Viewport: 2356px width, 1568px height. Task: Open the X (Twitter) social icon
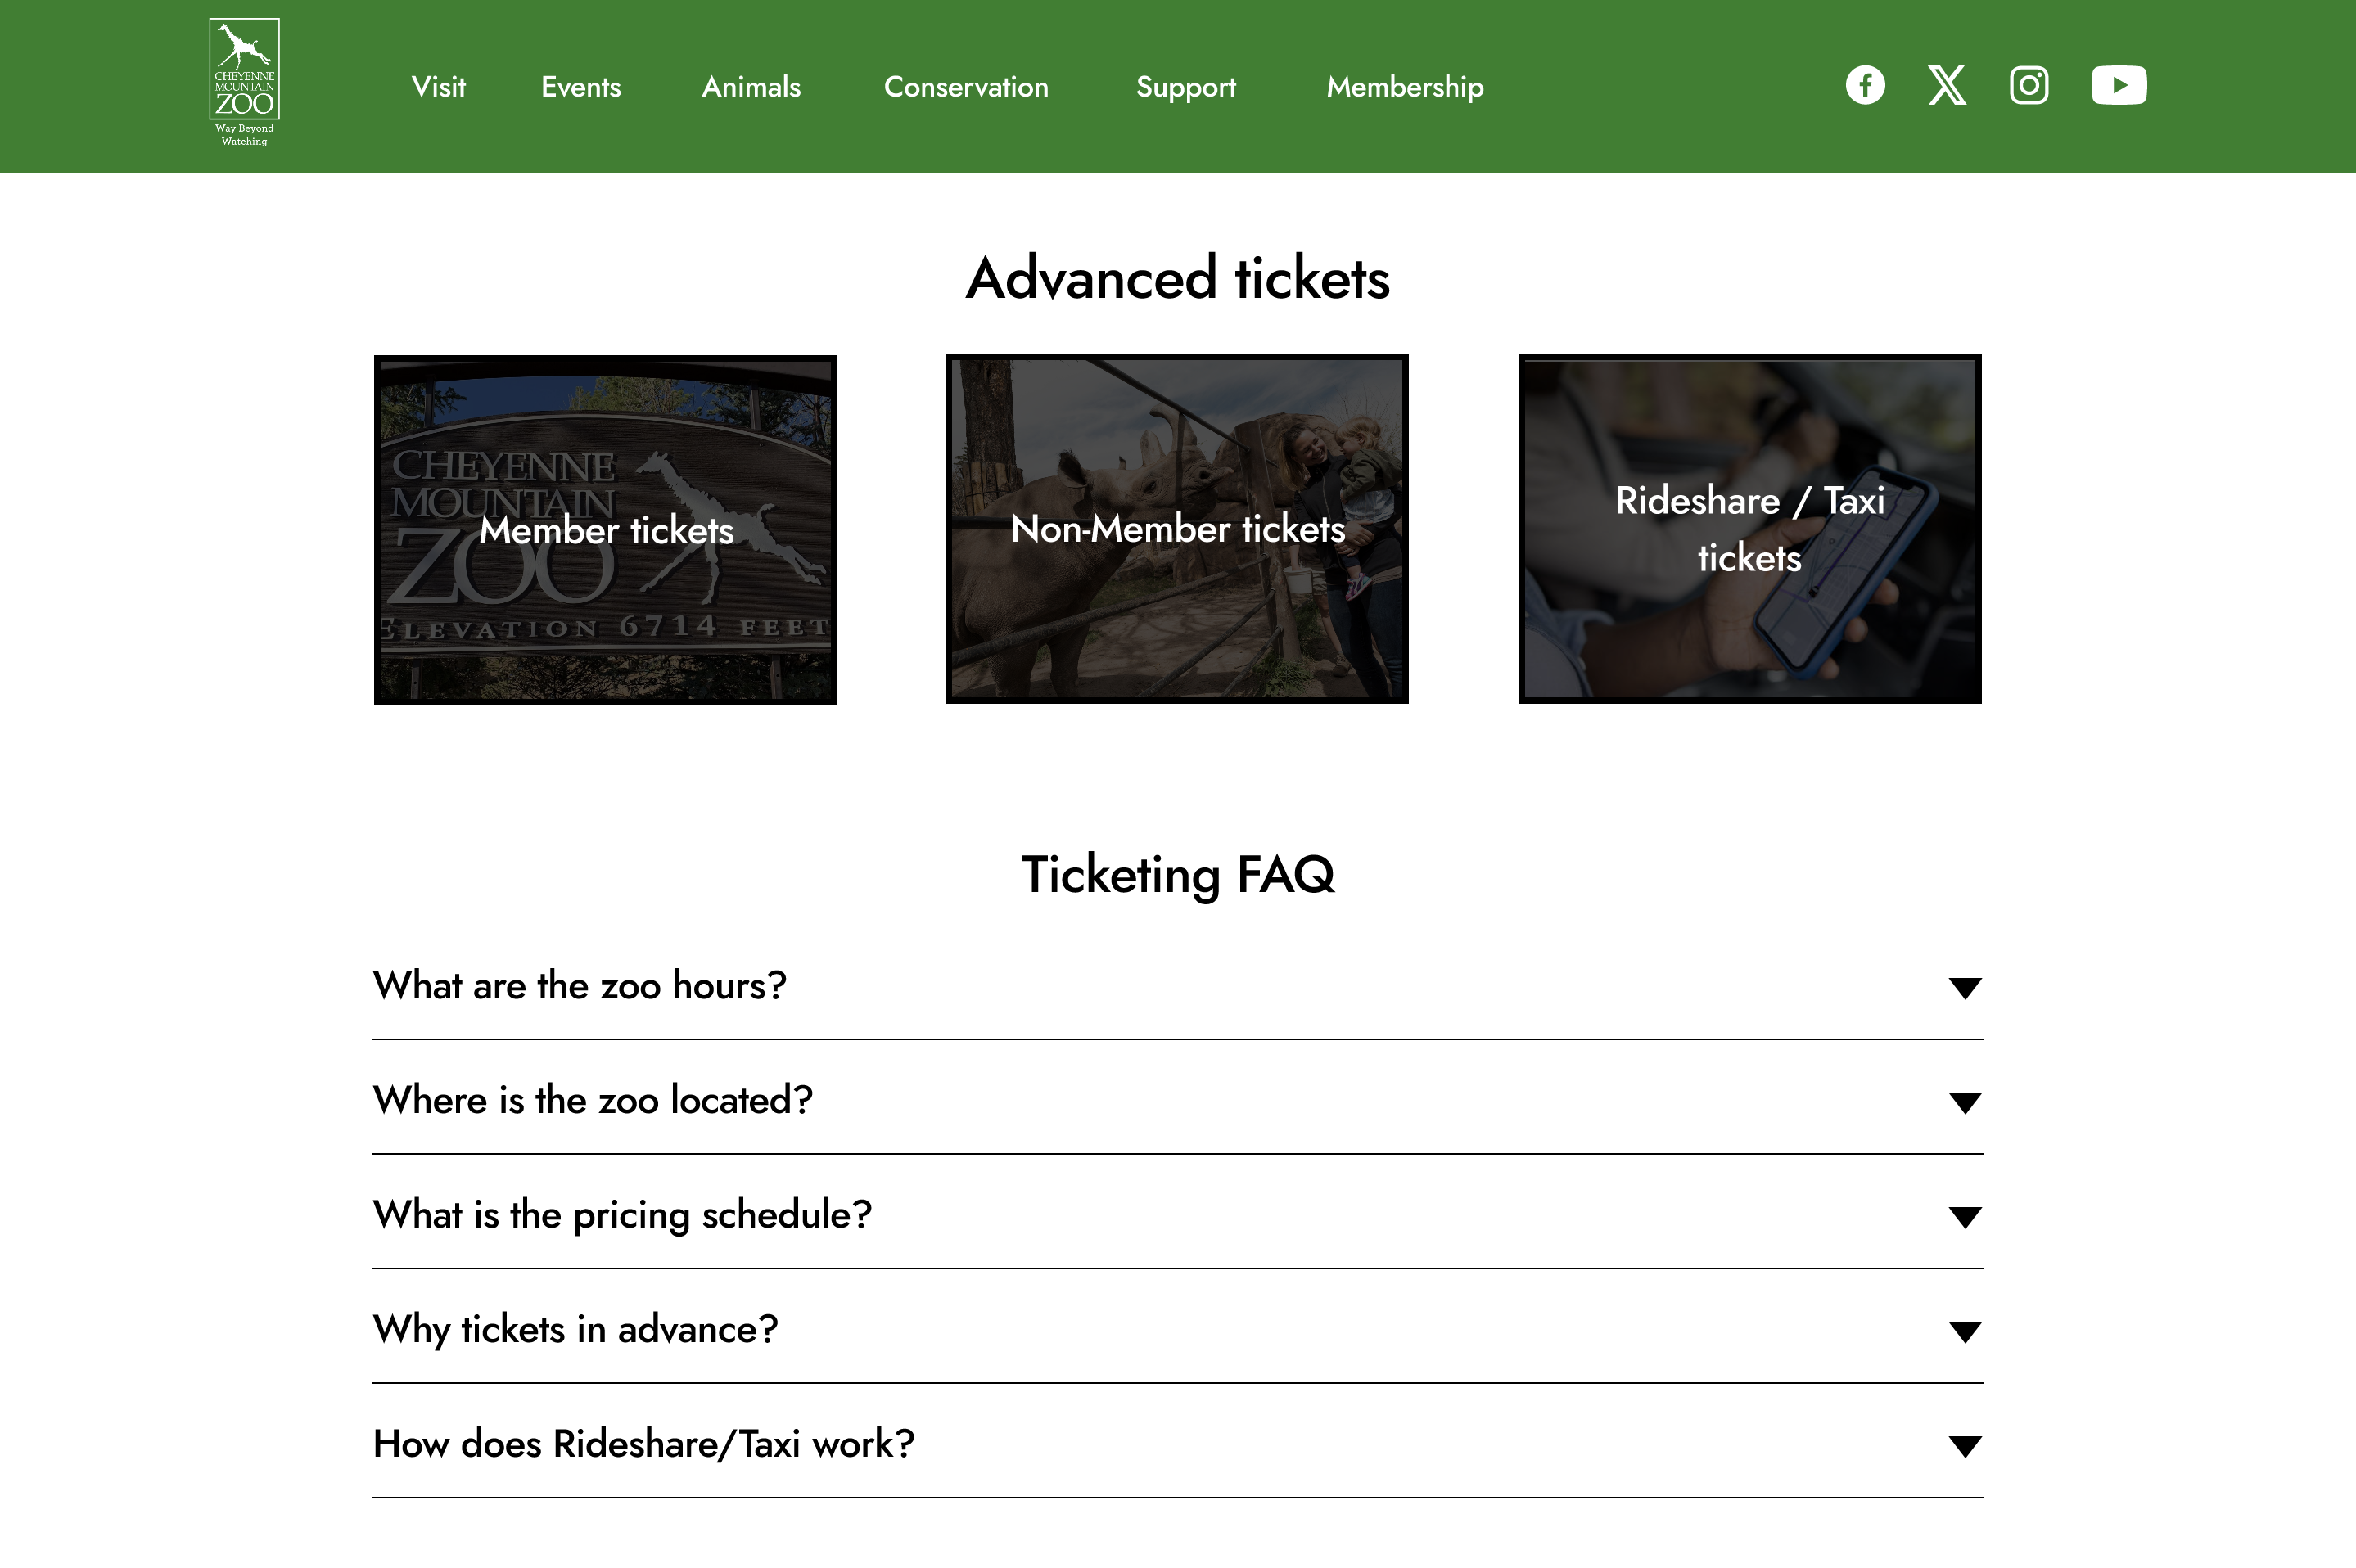pos(1947,85)
